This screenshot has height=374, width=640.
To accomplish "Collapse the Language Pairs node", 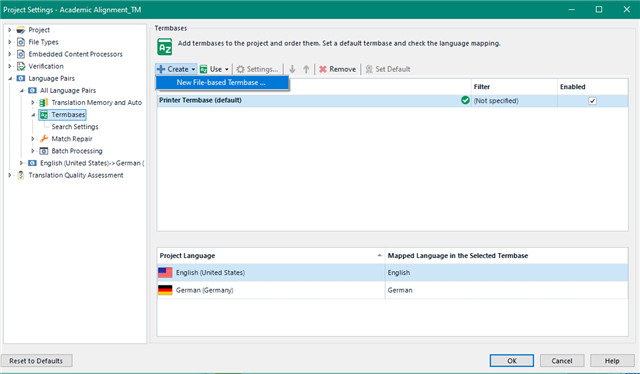I will pyautogui.click(x=10, y=78).
